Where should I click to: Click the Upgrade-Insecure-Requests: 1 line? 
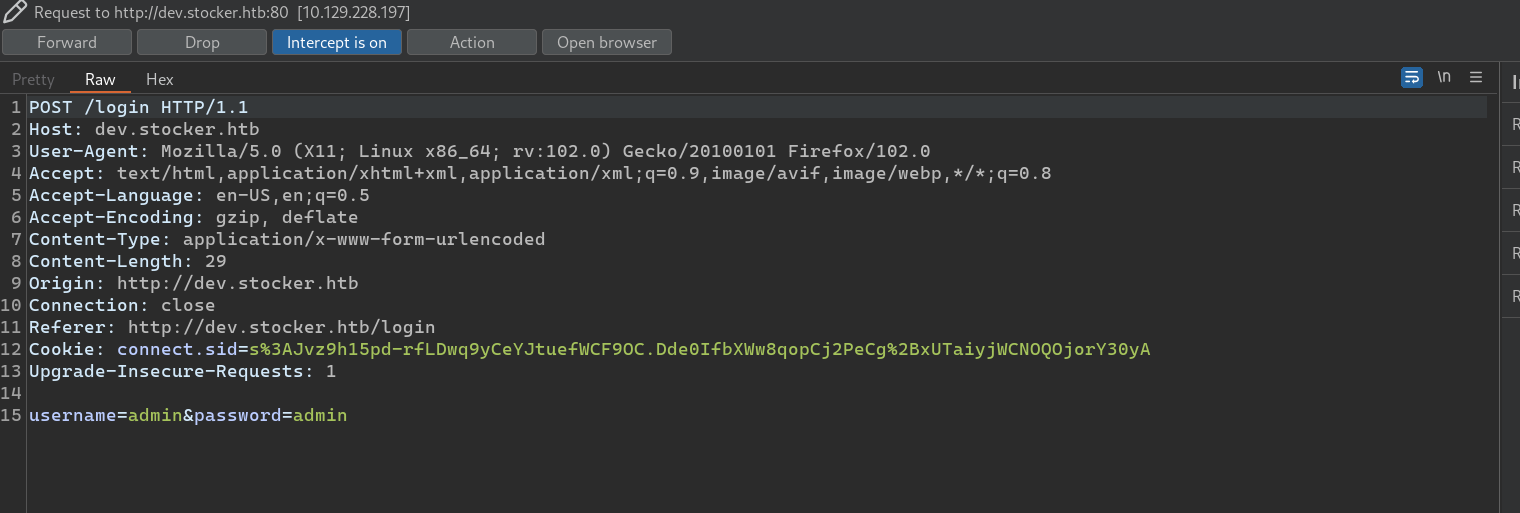[182, 371]
